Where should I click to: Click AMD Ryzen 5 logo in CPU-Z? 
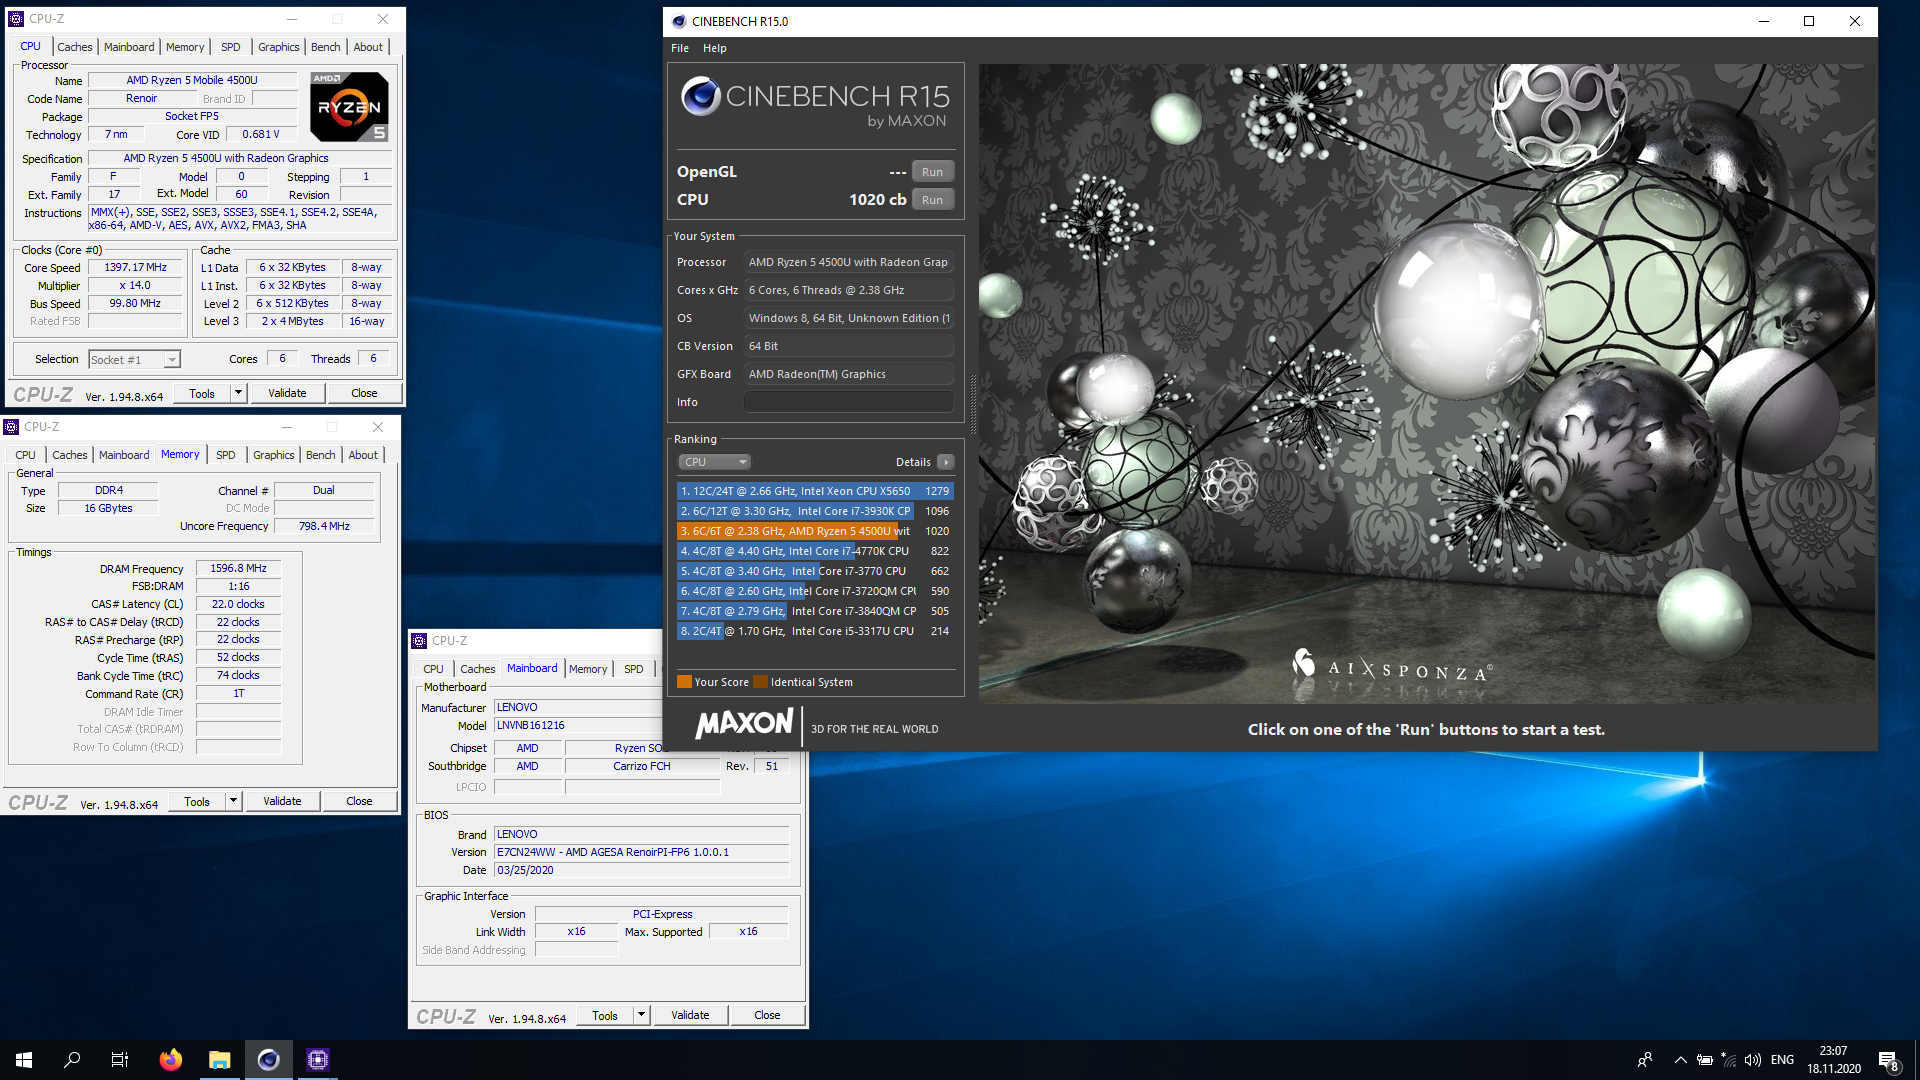click(x=349, y=106)
